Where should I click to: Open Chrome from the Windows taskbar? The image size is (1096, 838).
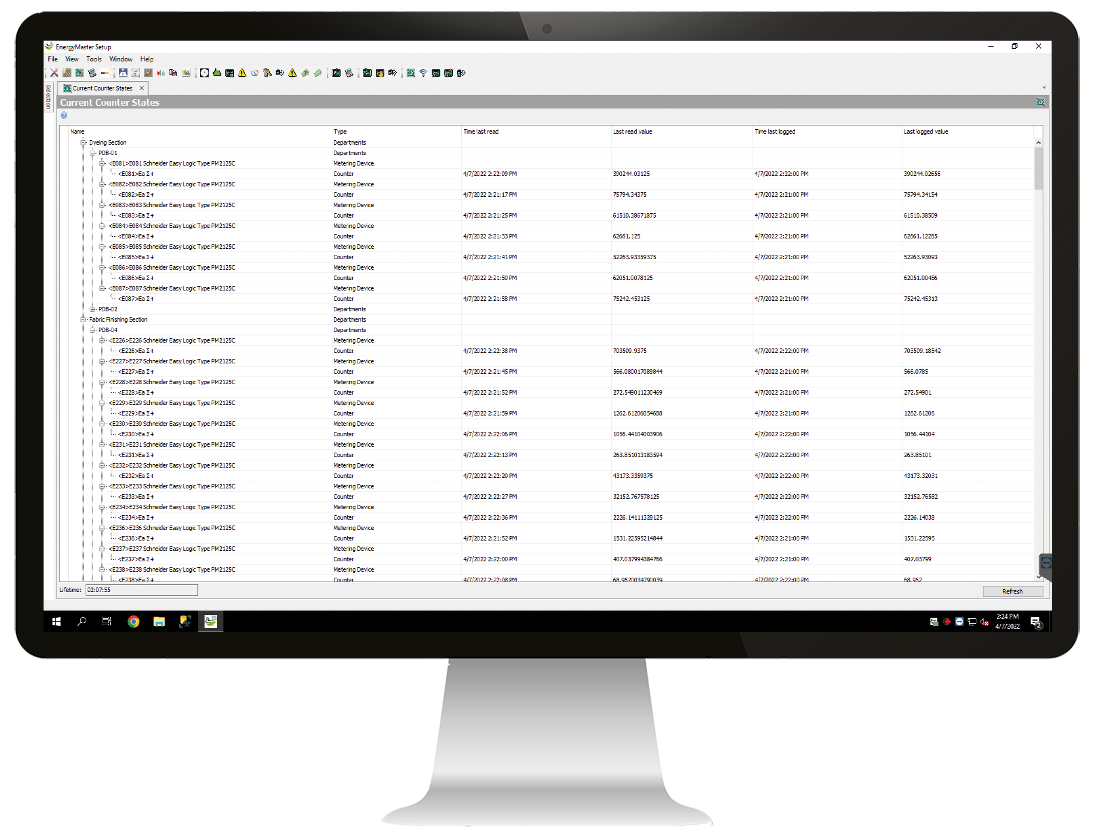point(133,622)
